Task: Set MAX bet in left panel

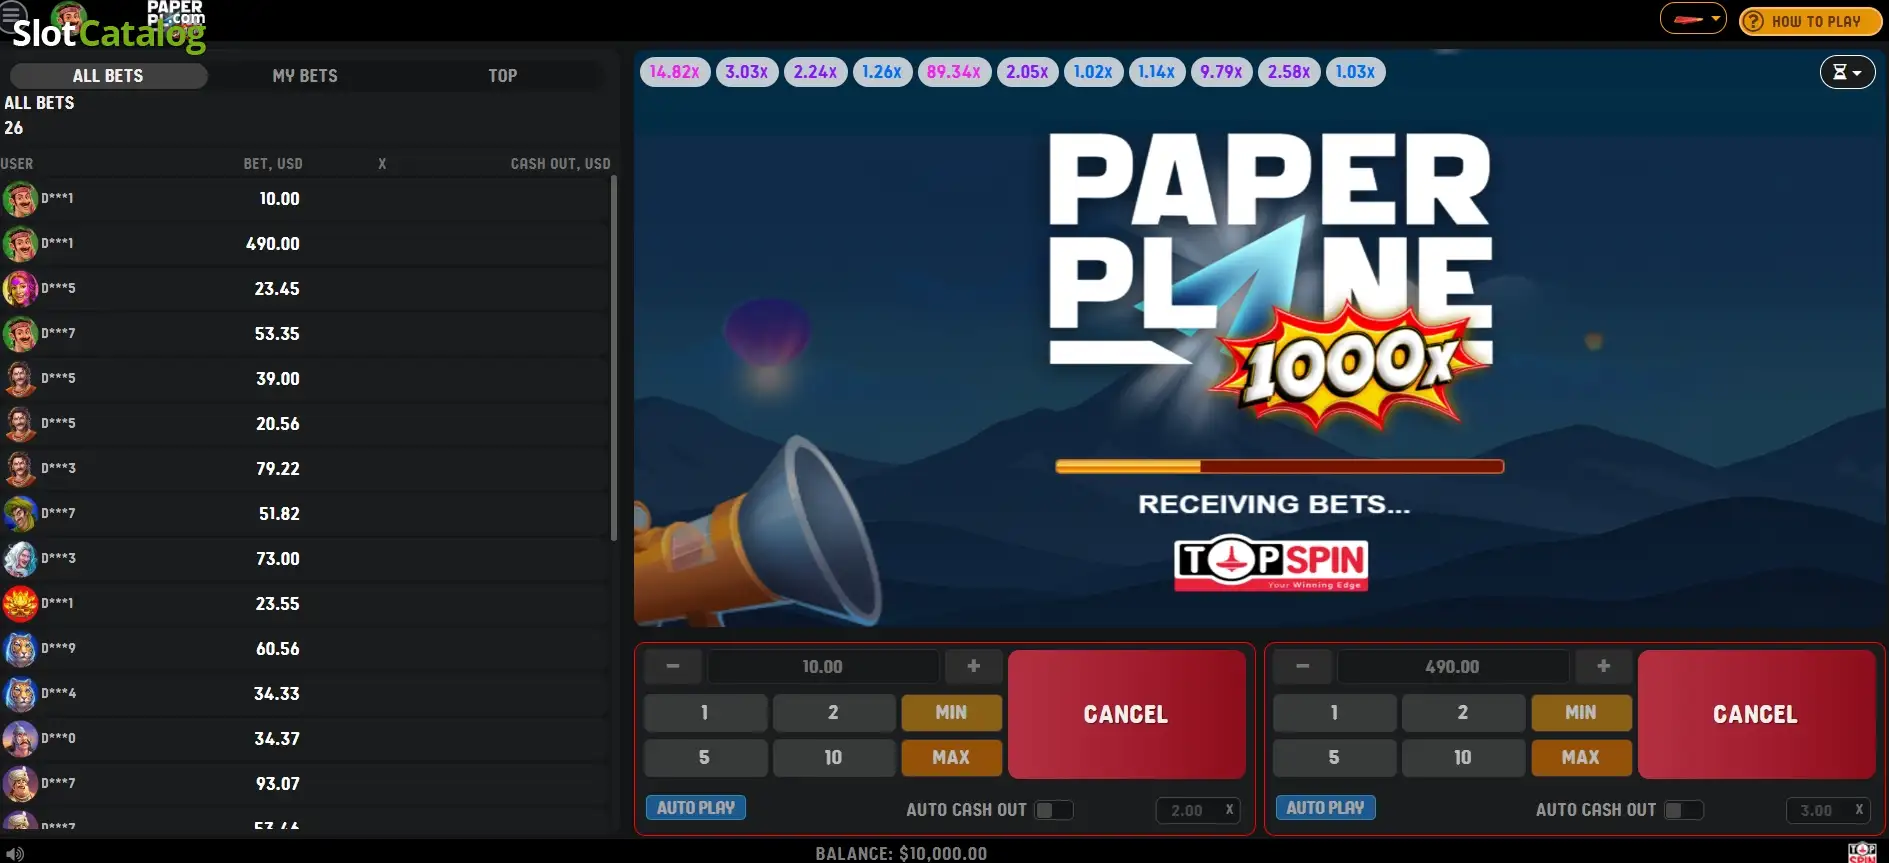Action: [x=951, y=758]
